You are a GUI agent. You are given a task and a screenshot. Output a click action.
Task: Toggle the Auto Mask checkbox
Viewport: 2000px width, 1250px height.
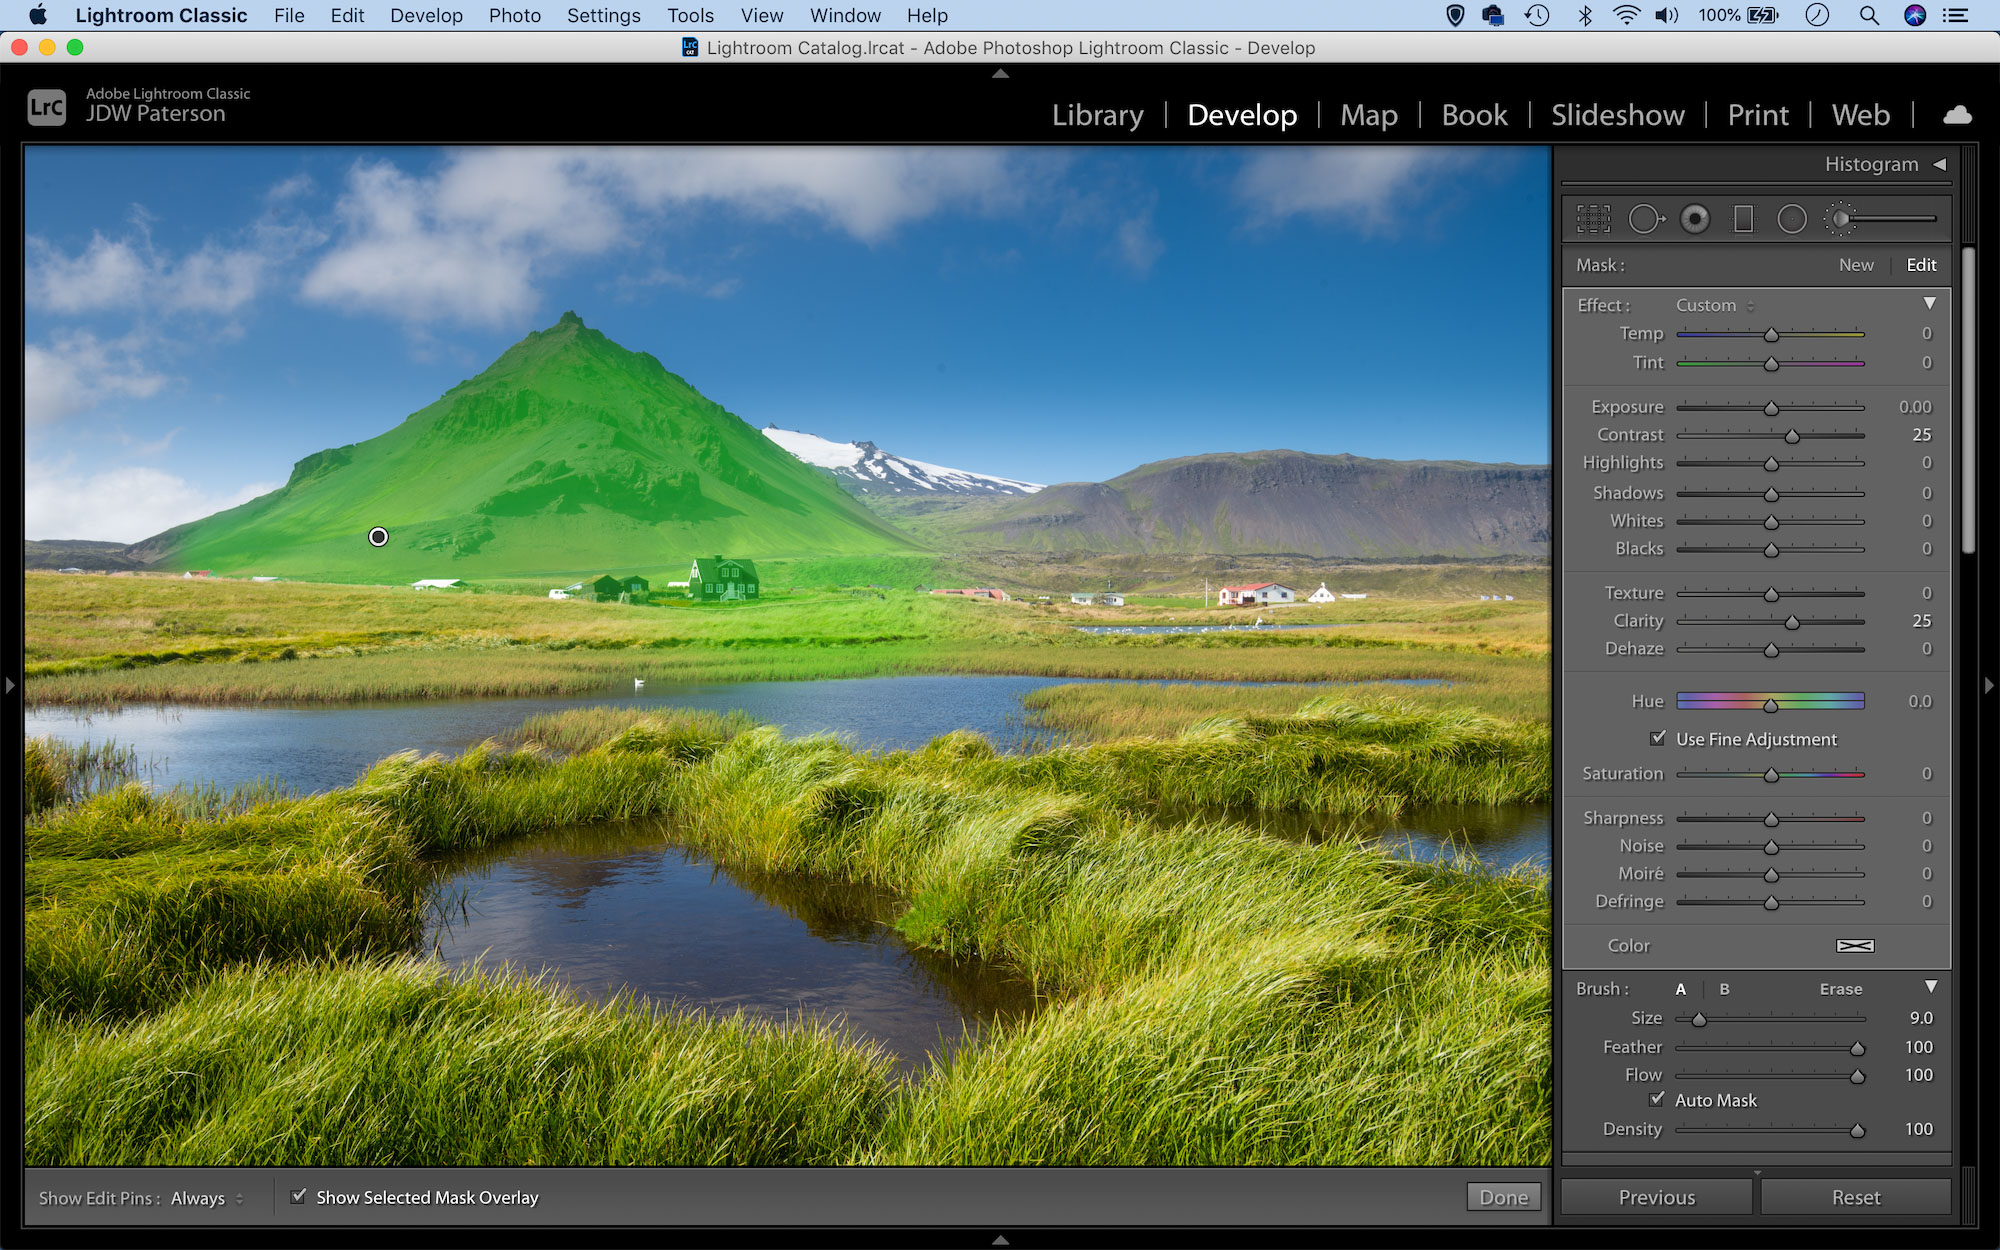pyautogui.click(x=1659, y=1099)
